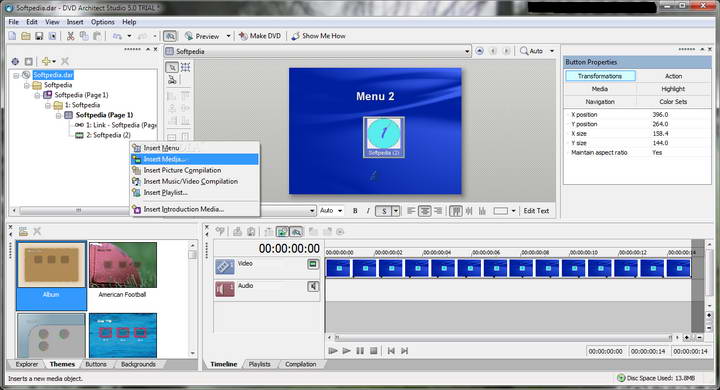Click the project tree horizontal scrollbar
Image resolution: width=720 pixels, height=390 pixels.
(78, 210)
